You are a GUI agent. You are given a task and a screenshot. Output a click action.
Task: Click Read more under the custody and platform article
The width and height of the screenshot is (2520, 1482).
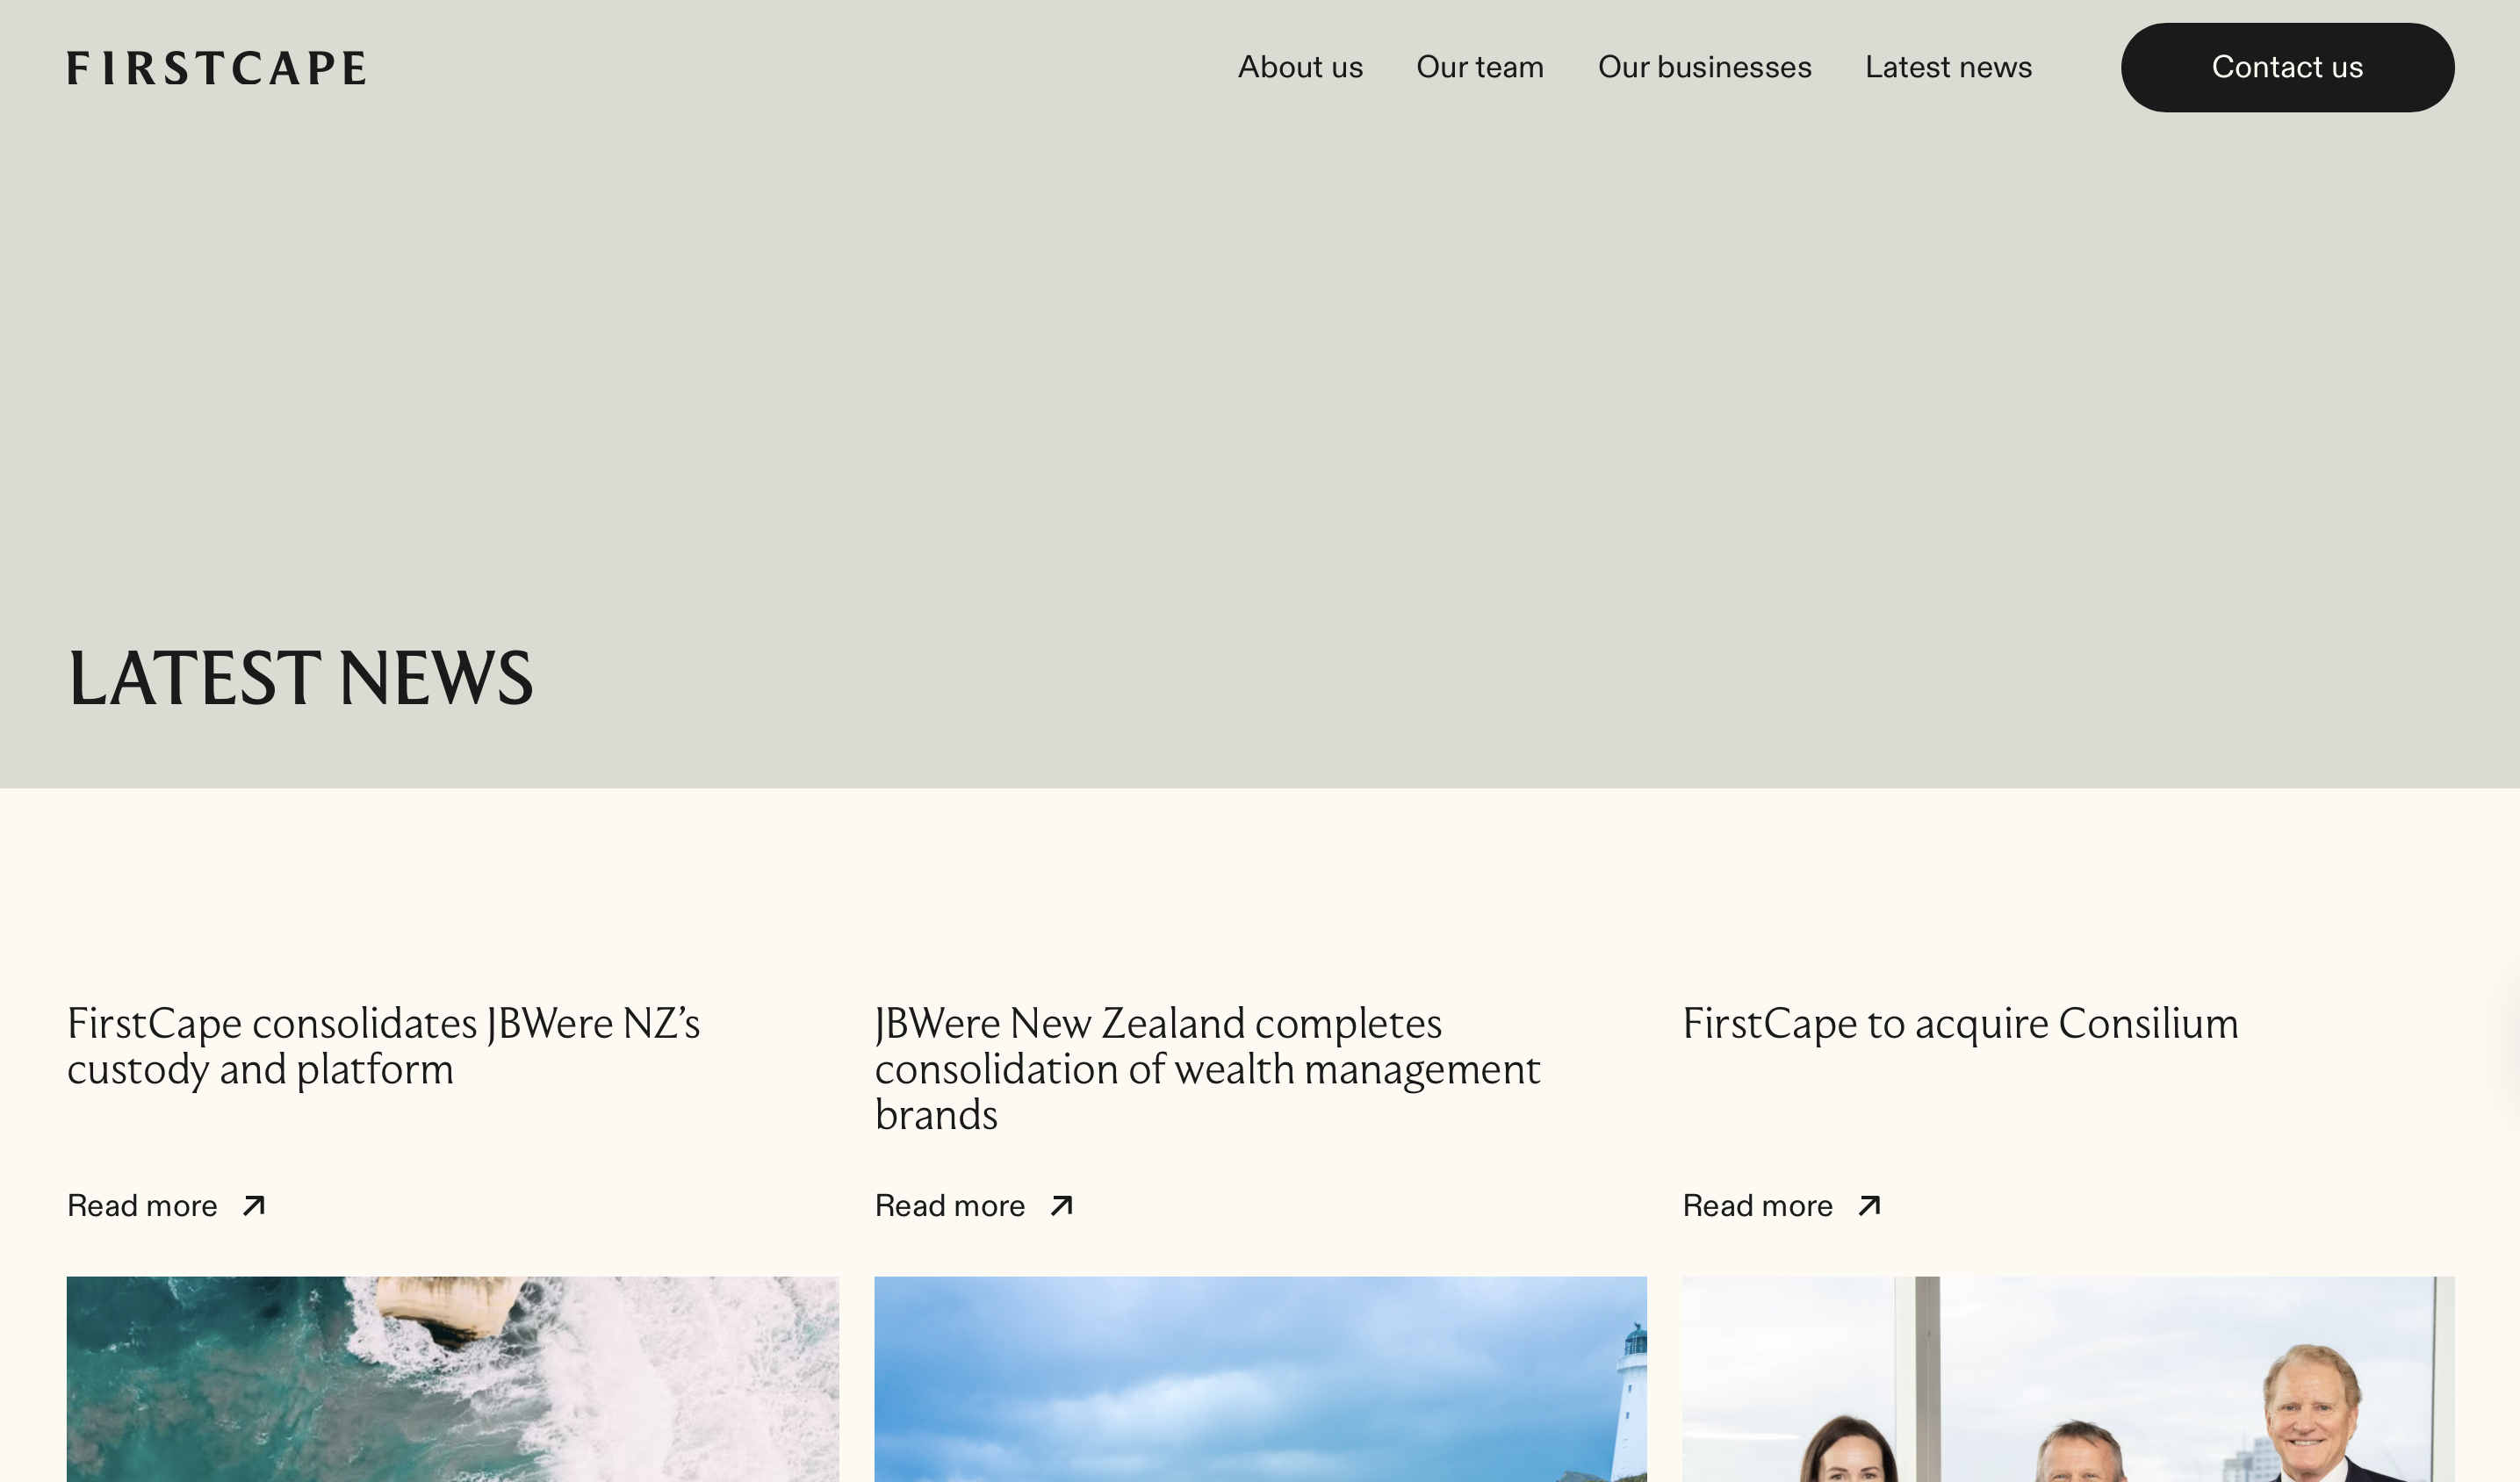(x=142, y=1206)
